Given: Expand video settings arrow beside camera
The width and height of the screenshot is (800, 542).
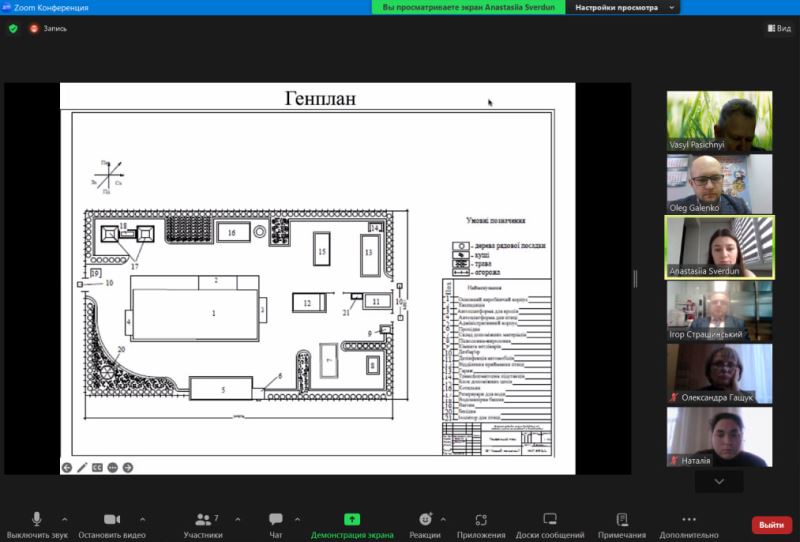Looking at the screenshot, I should click(142, 519).
